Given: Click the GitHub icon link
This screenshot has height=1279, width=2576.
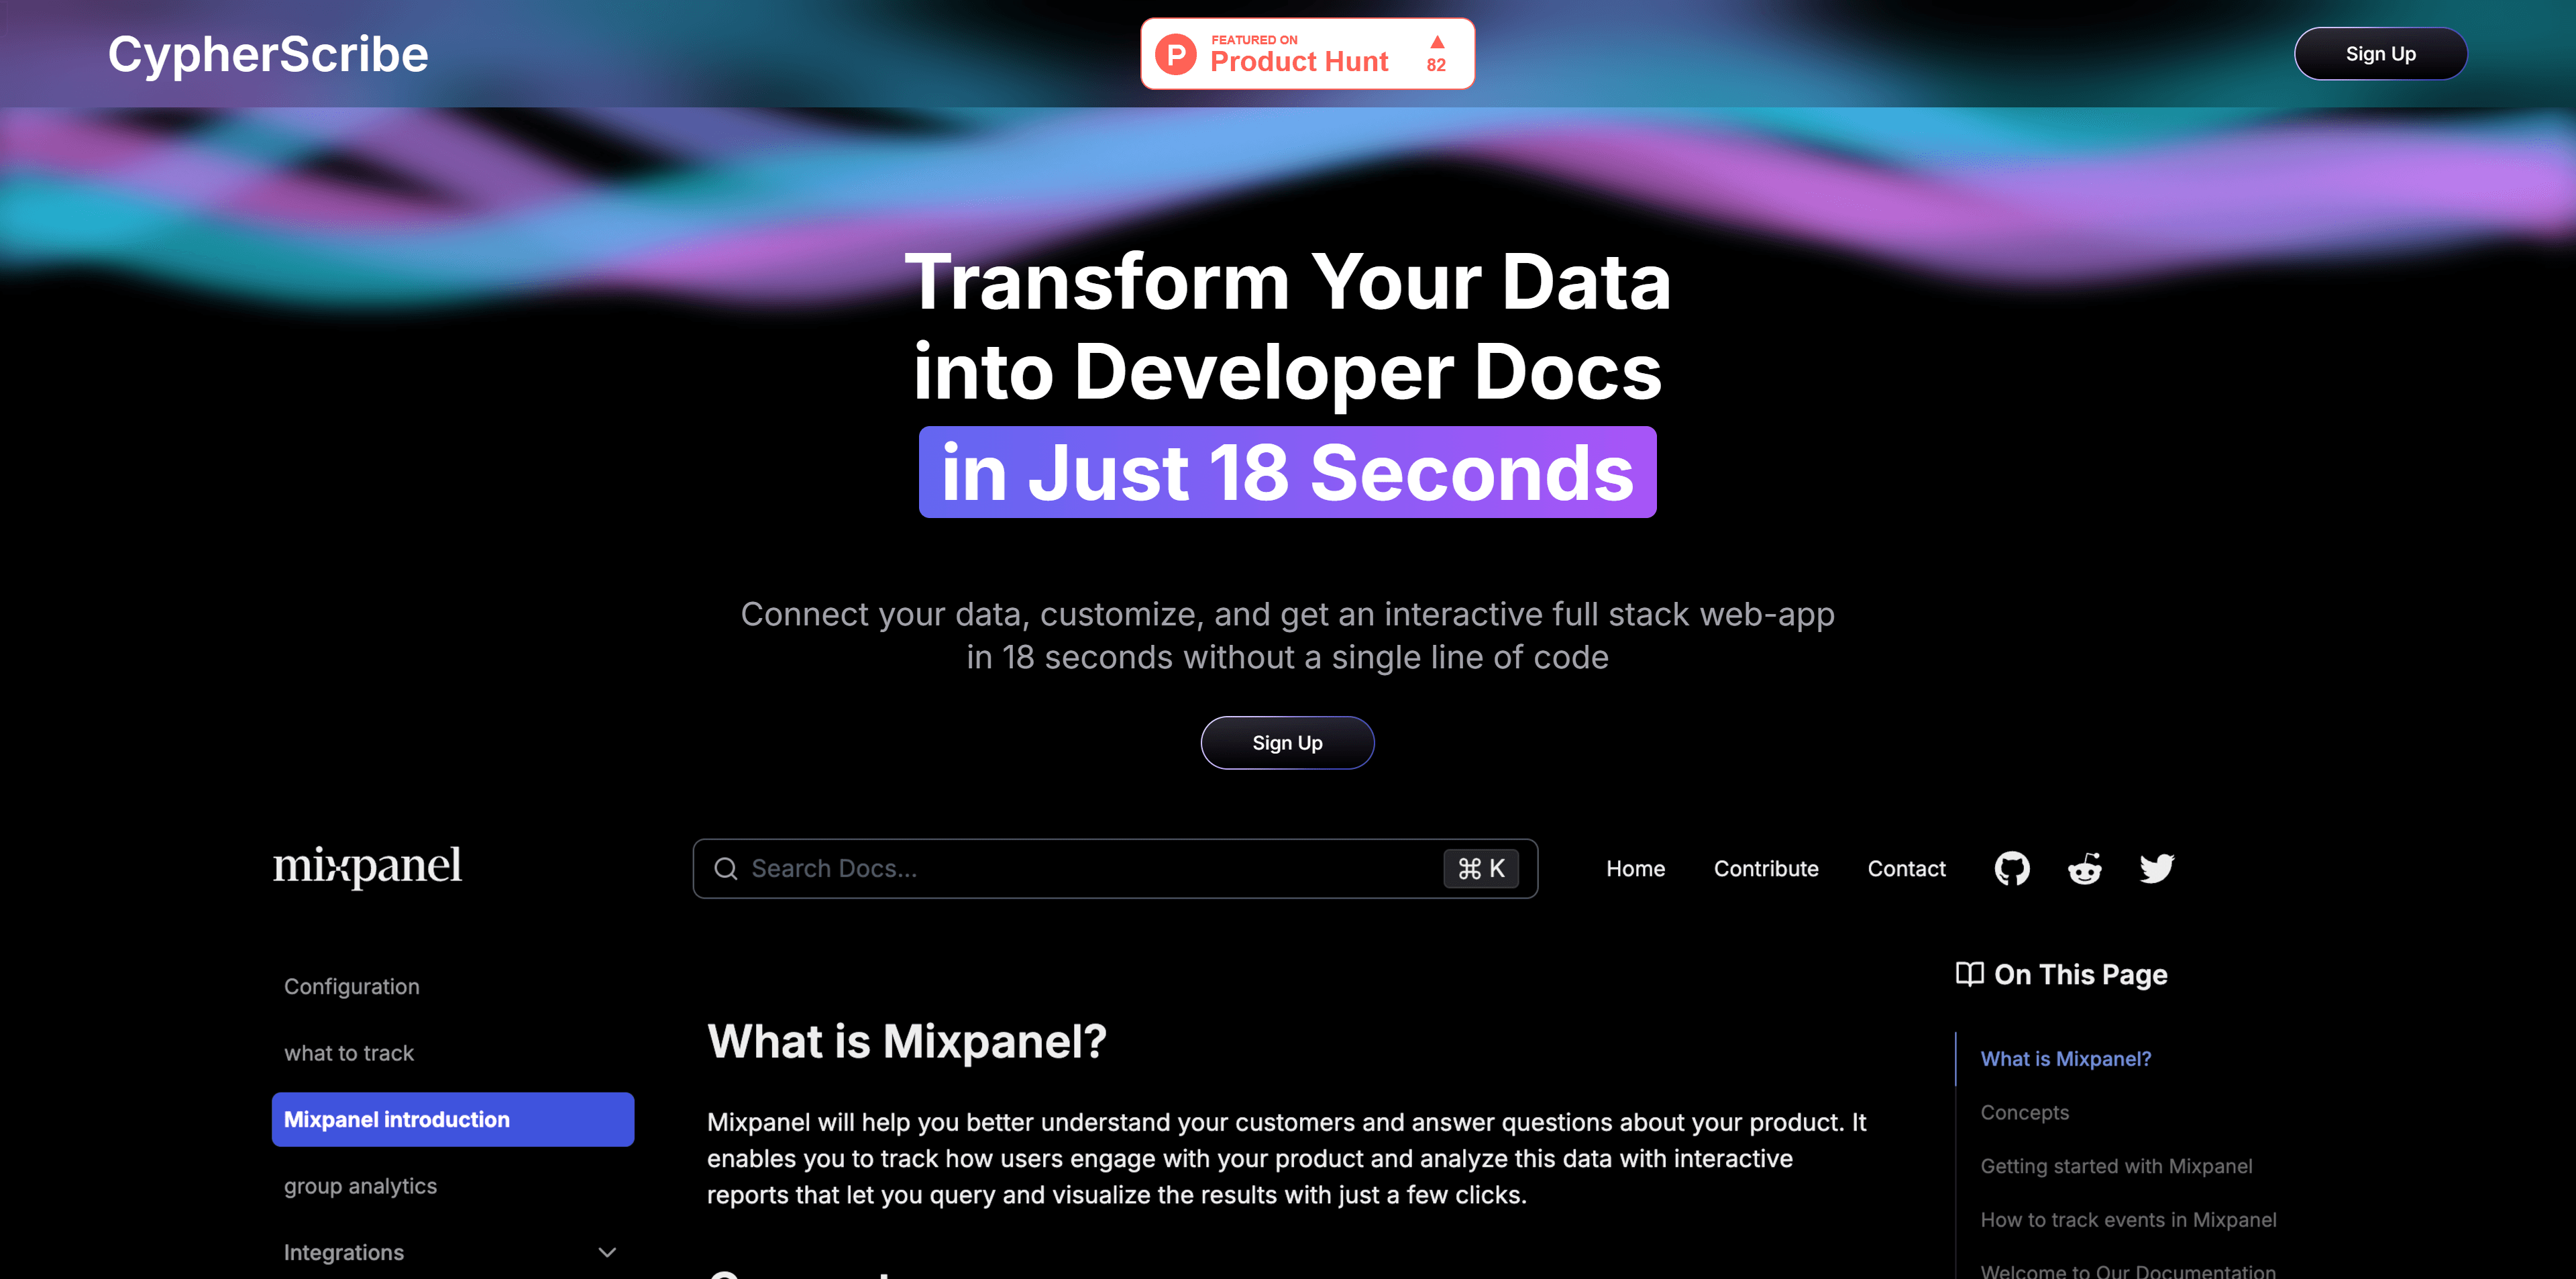Looking at the screenshot, I should [2011, 868].
